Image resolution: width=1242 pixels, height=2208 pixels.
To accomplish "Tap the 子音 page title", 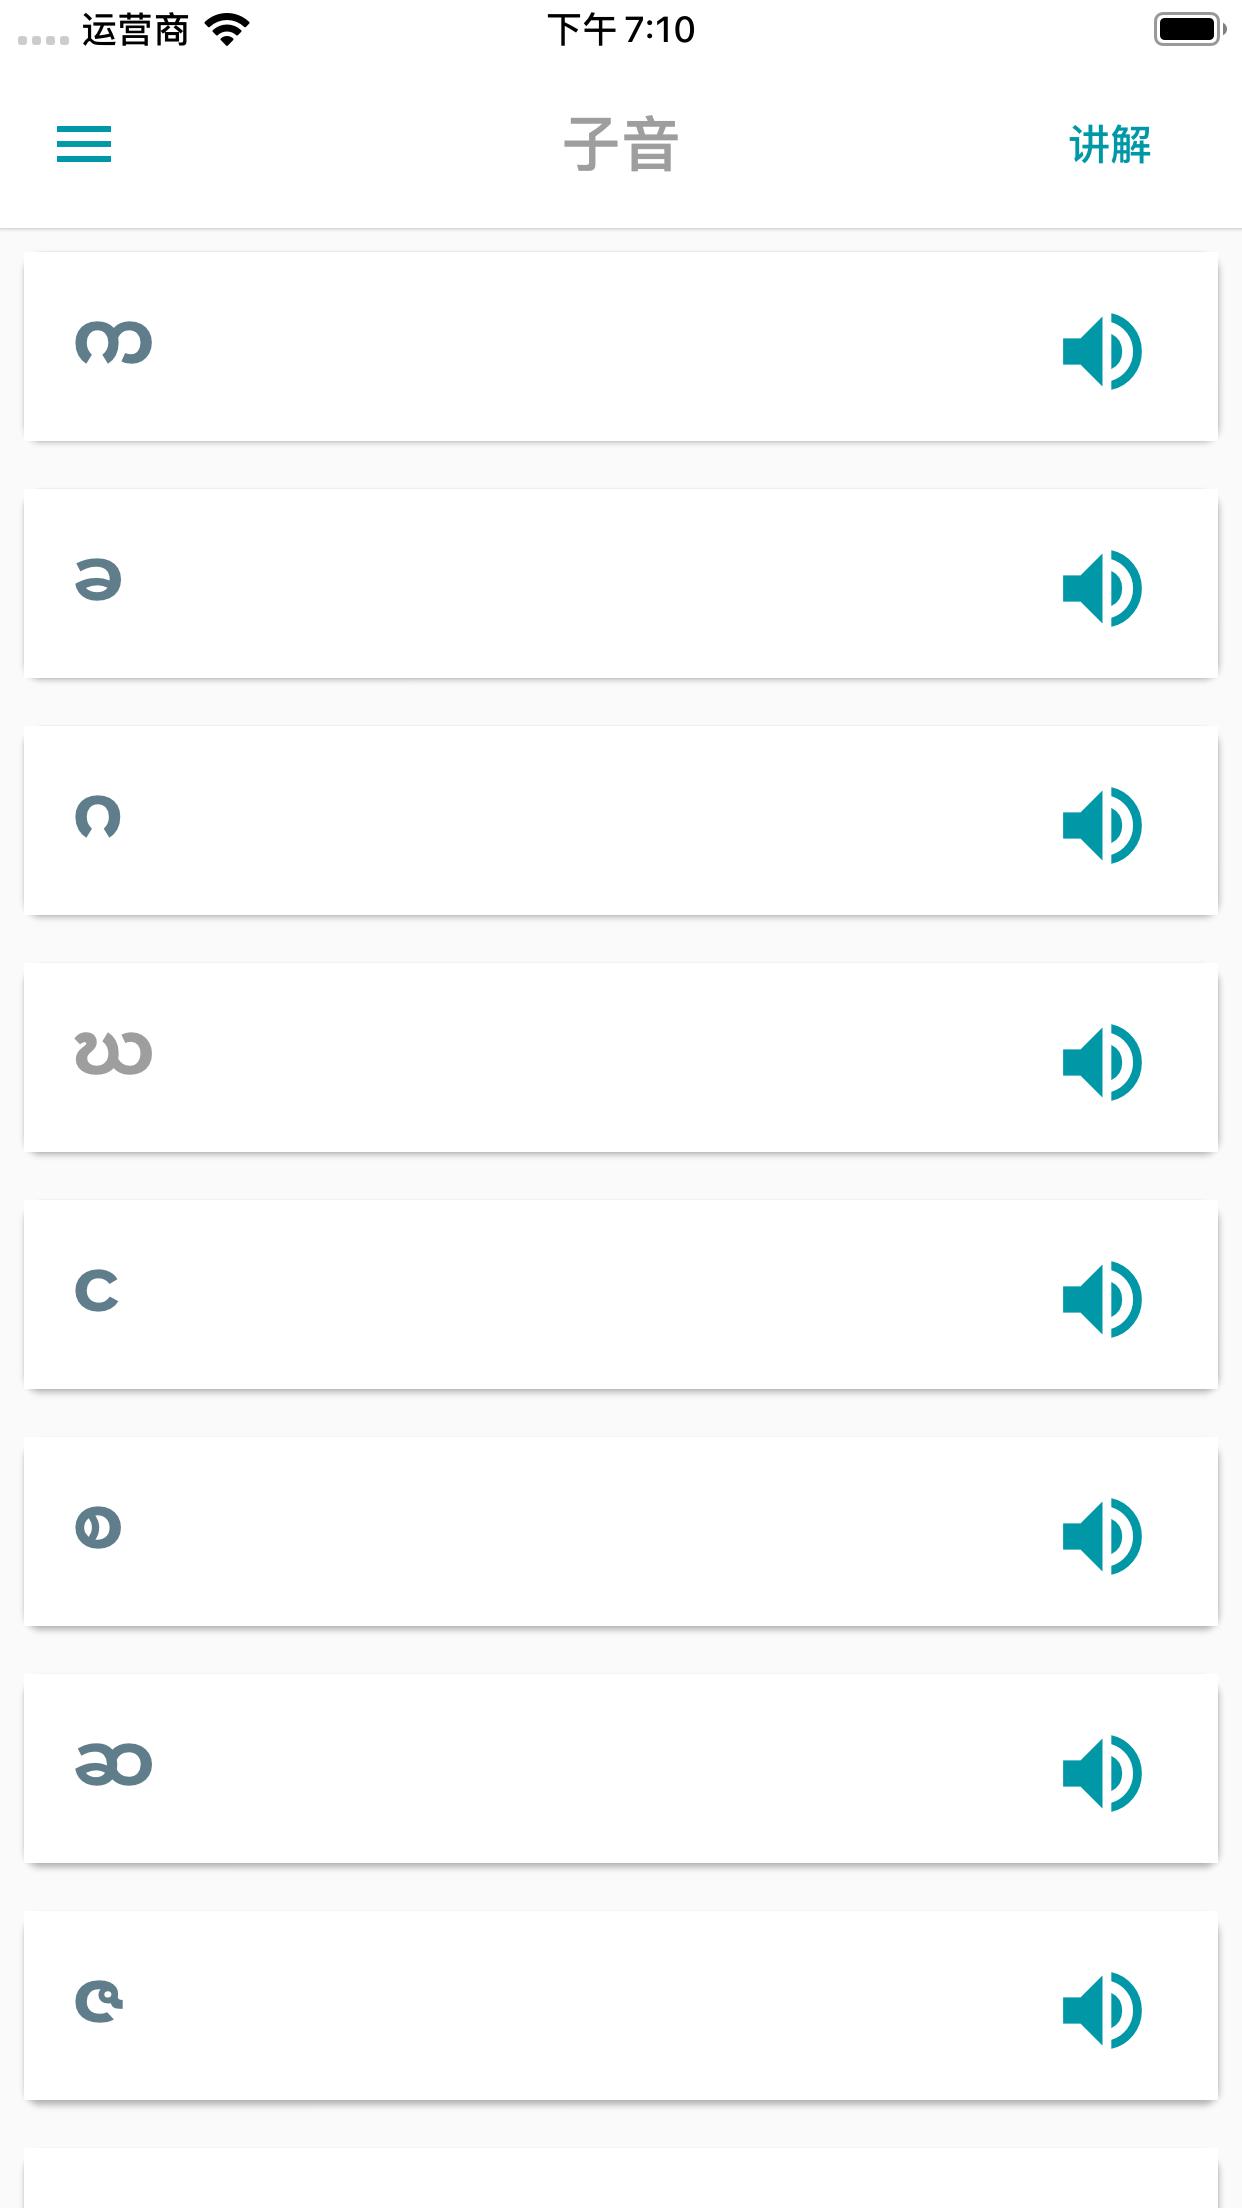I will 621,145.
